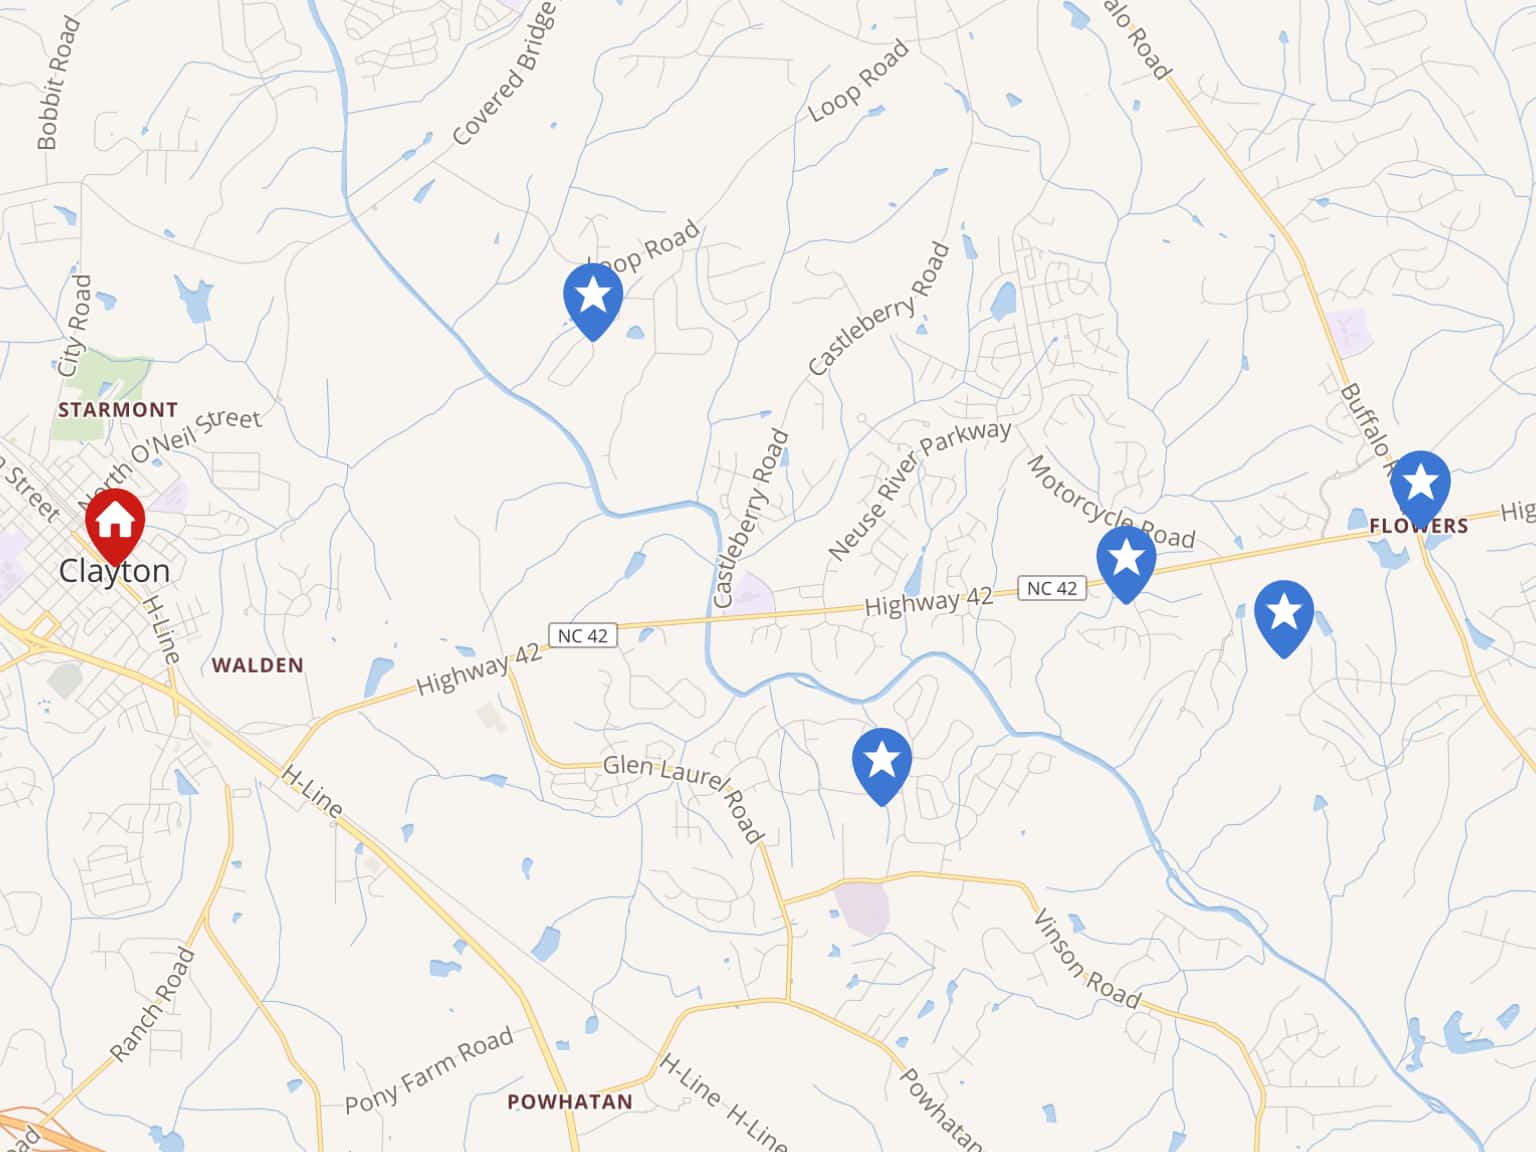Click the FLOWERS community label

(1419, 526)
